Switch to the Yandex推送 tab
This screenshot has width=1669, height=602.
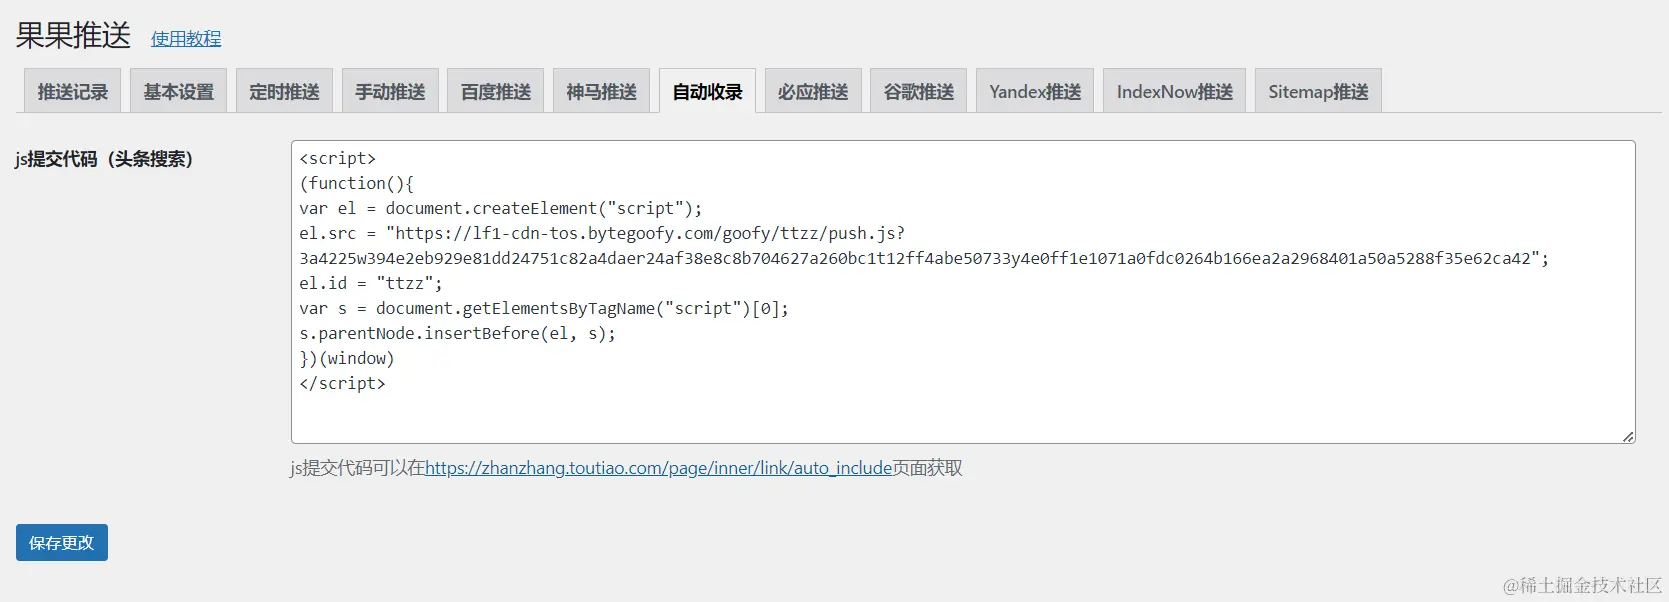click(1035, 91)
